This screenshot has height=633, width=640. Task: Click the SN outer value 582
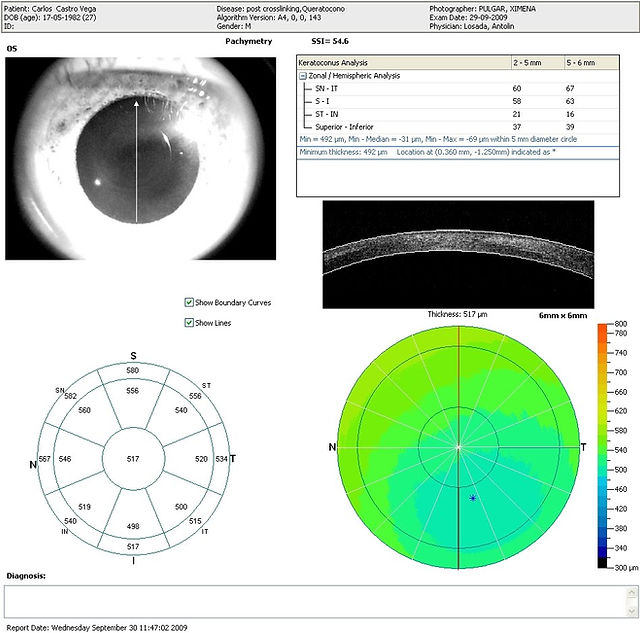coord(70,396)
